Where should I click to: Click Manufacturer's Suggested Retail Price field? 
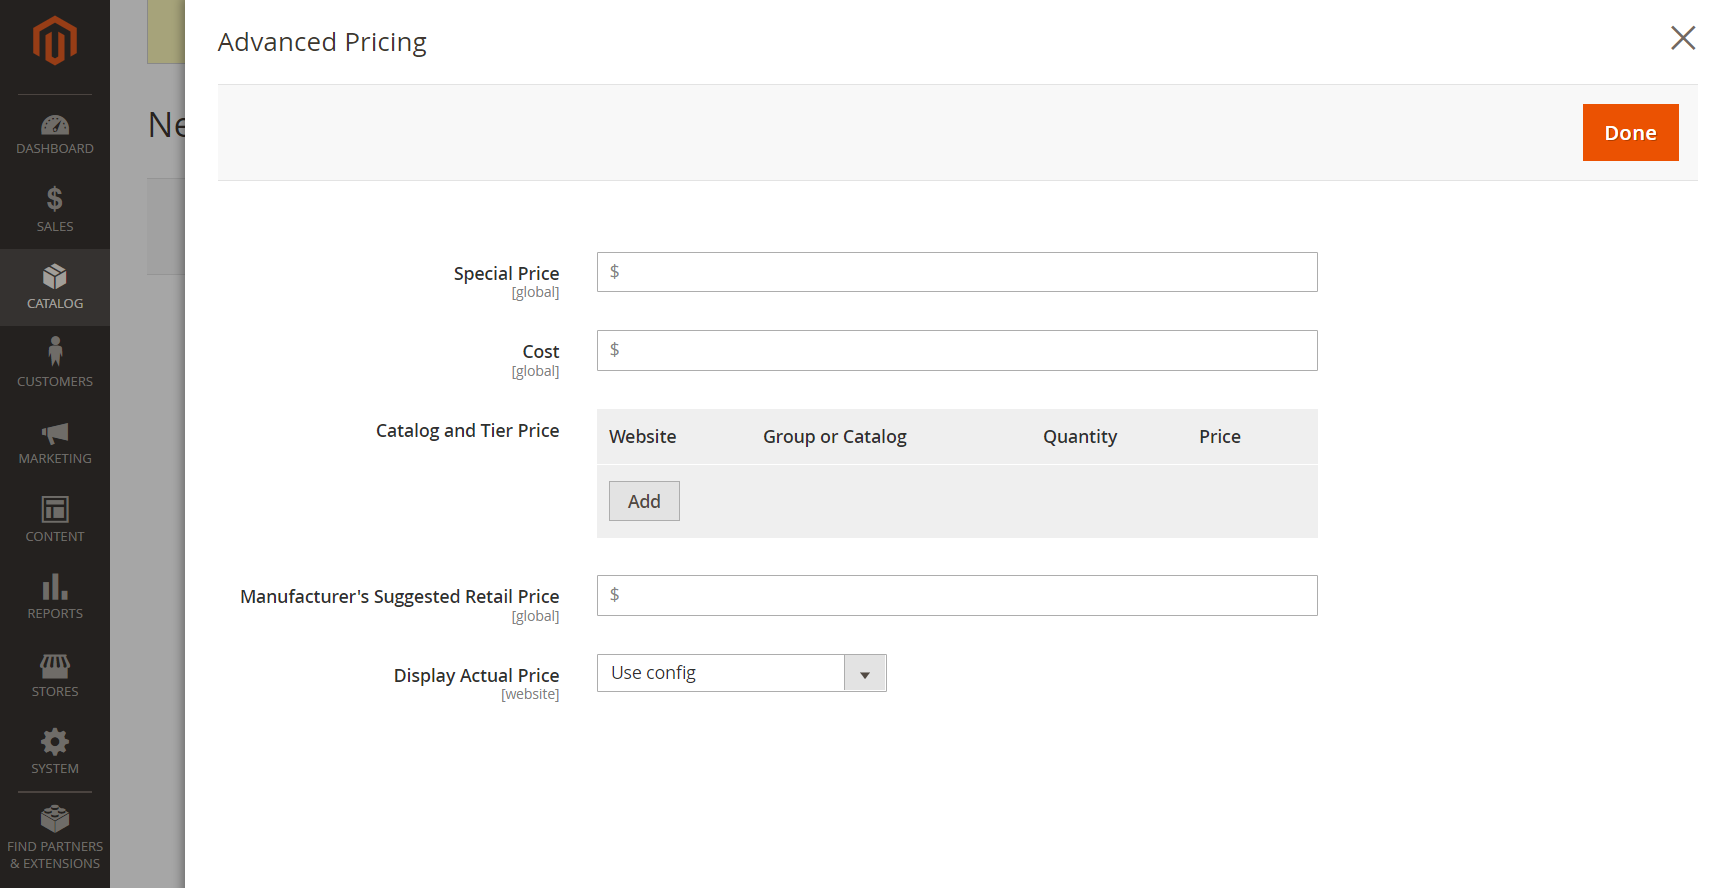[x=957, y=595]
